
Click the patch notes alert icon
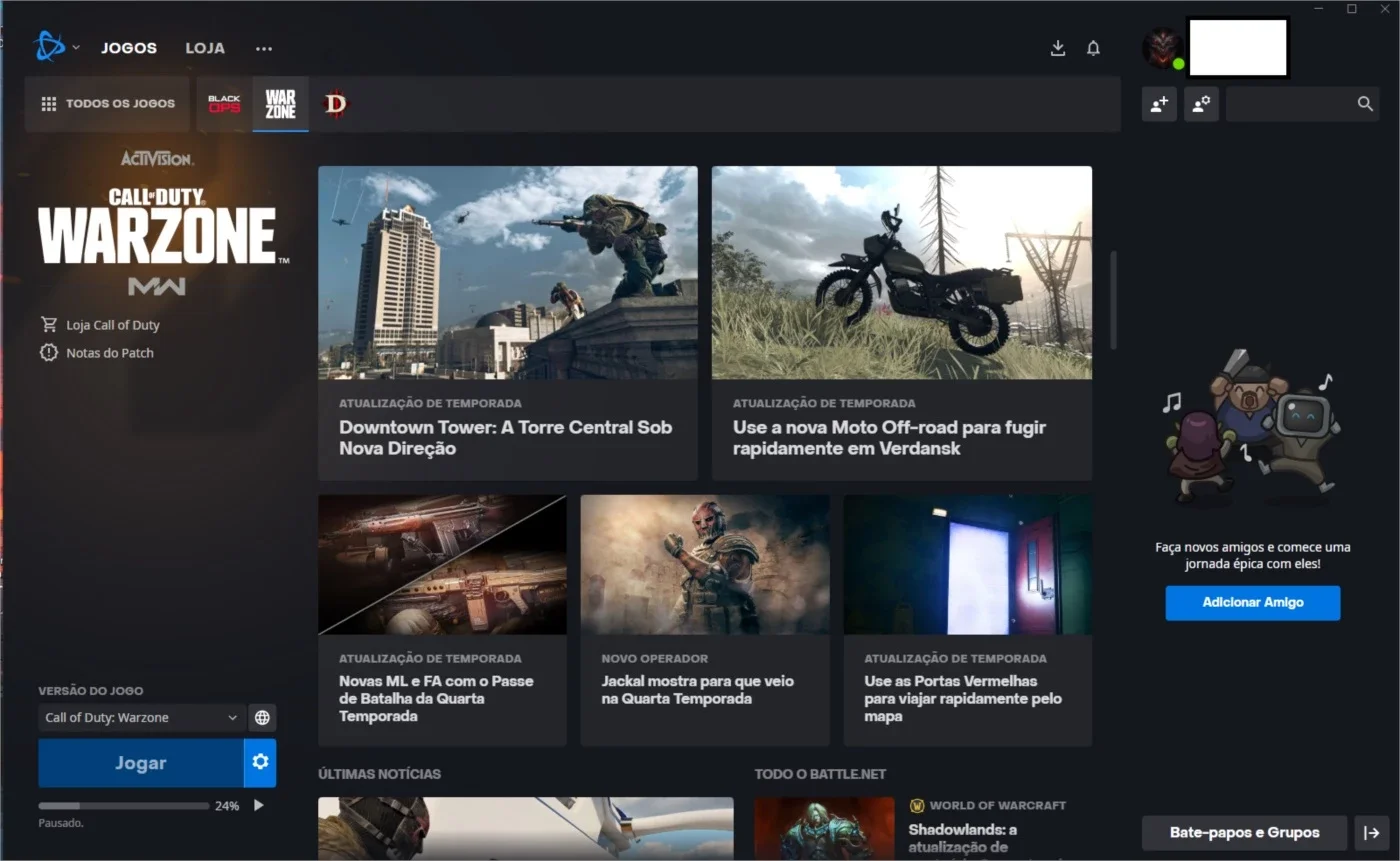tap(49, 353)
